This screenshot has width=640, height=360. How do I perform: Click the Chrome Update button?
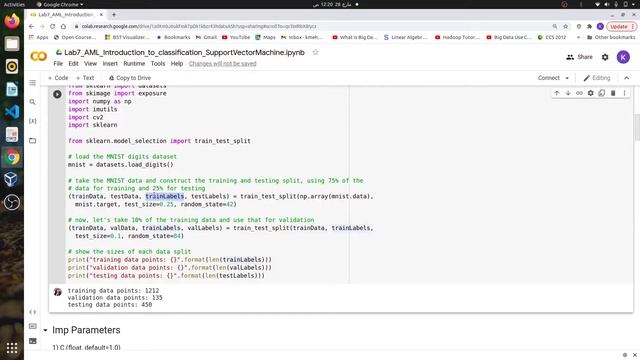click(621, 26)
